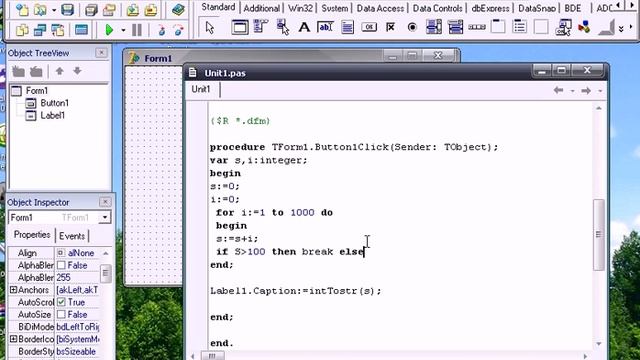Select the ComboBox component icon
This screenshot has width=640, height=360.
[455, 27]
